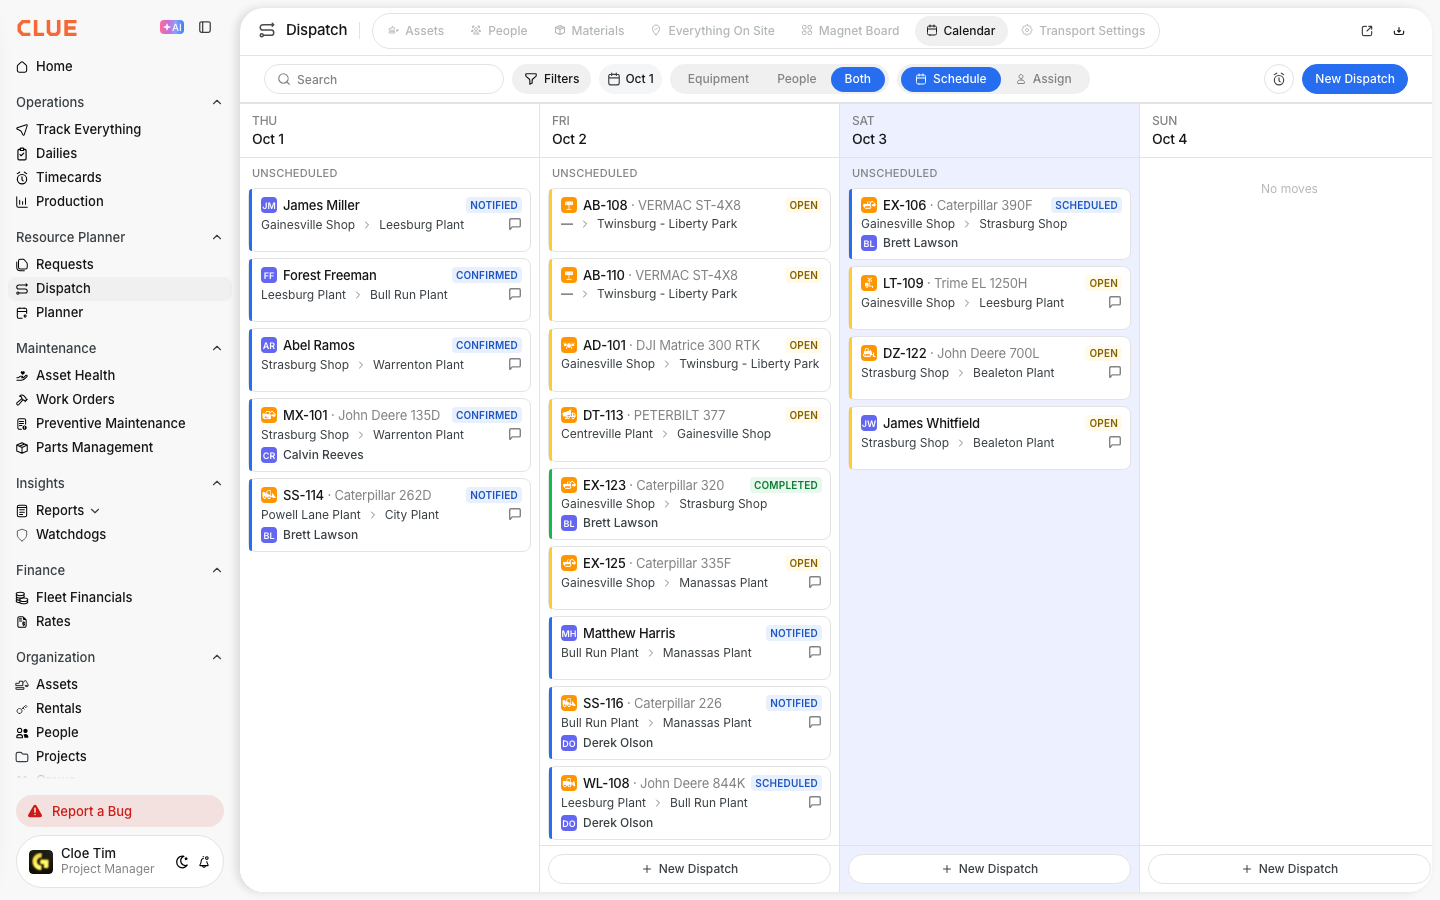Select Schedule mode
Viewport: 1440px width, 900px height.
pos(951,79)
